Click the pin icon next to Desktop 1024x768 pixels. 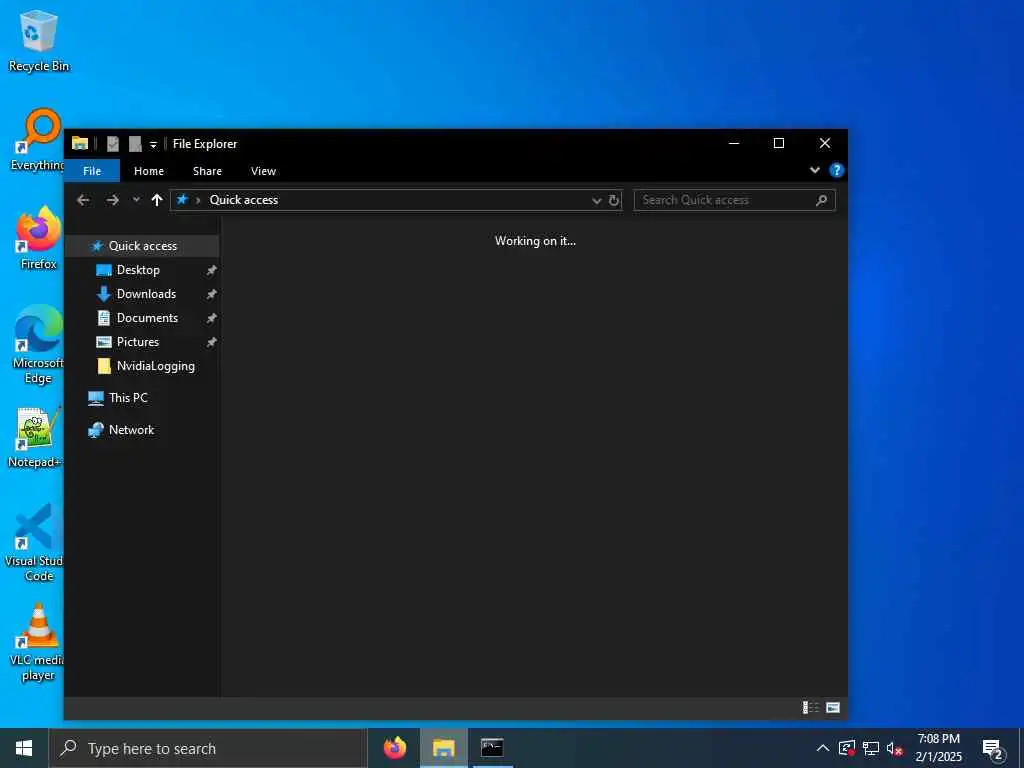211,270
